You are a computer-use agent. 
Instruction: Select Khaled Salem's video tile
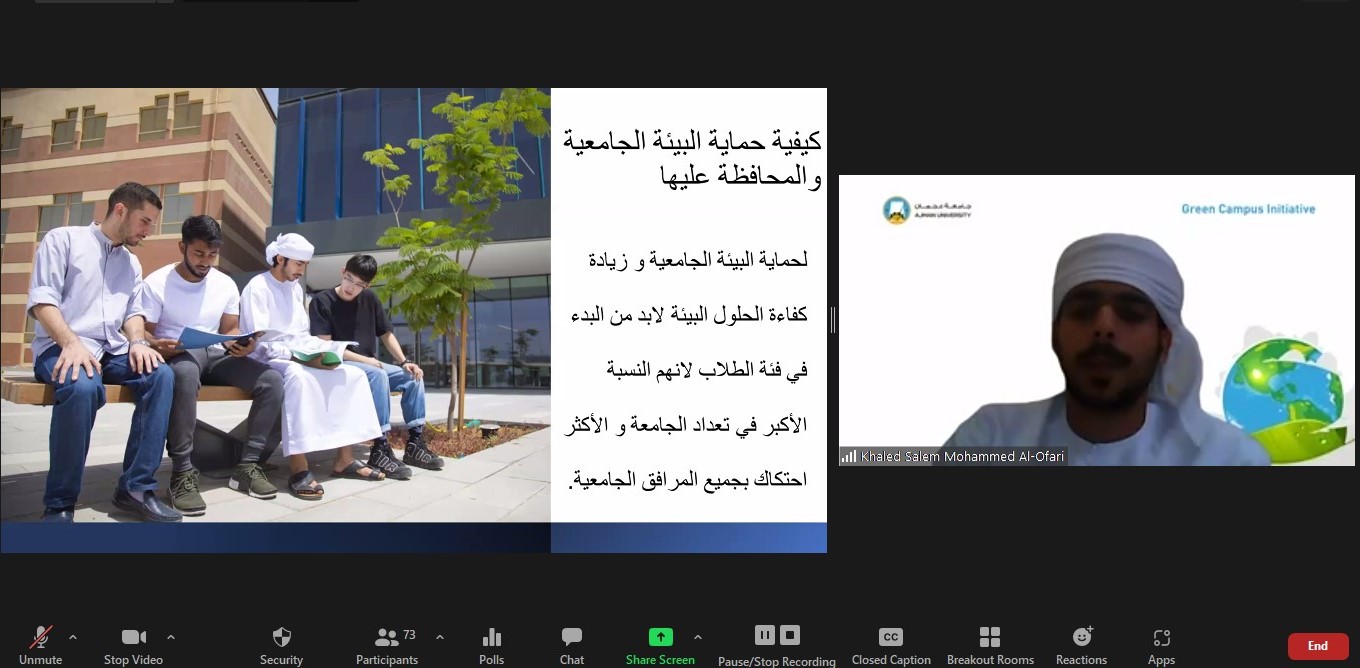1097,320
